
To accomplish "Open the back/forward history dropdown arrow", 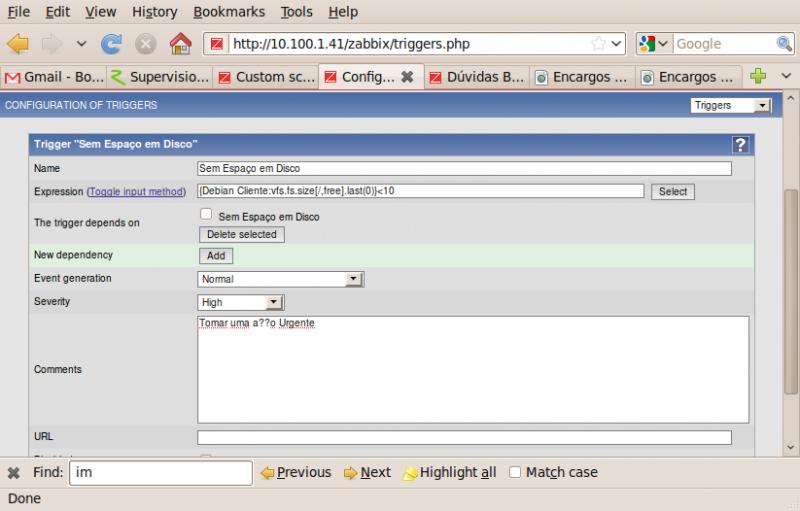I will [81, 44].
